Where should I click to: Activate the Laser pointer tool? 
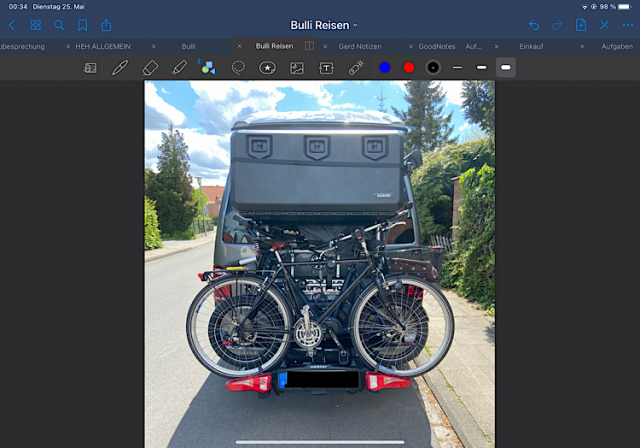point(356,67)
